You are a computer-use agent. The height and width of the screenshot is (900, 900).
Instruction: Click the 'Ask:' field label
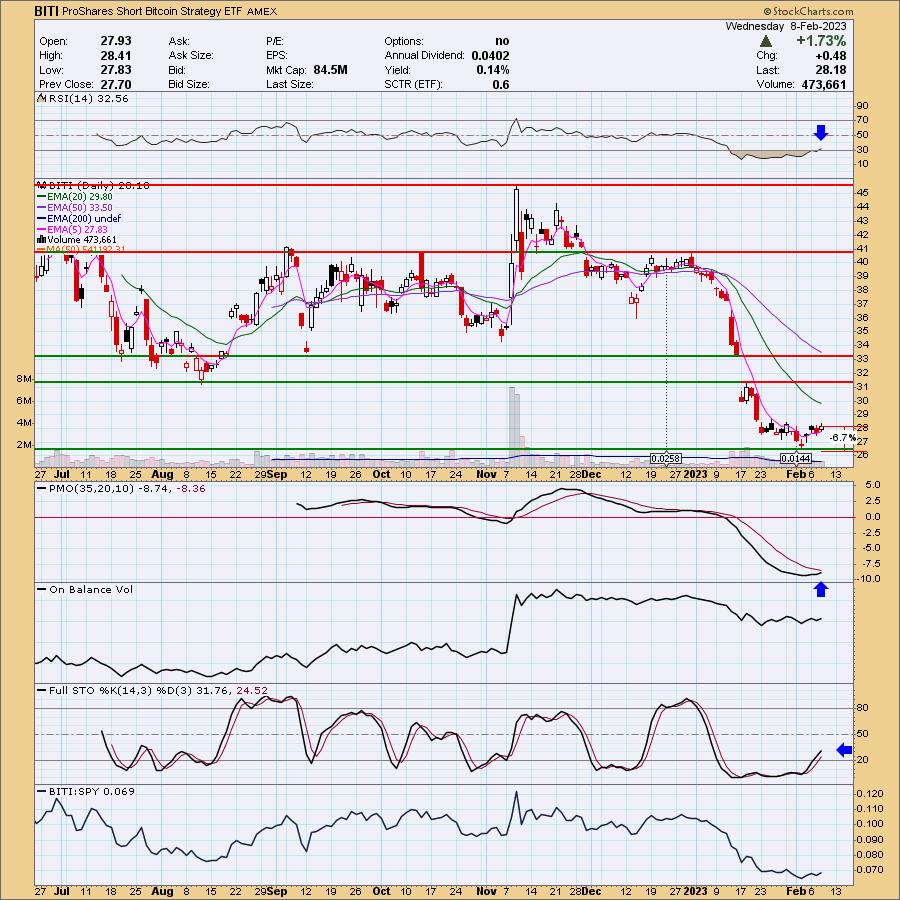(179, 41)
